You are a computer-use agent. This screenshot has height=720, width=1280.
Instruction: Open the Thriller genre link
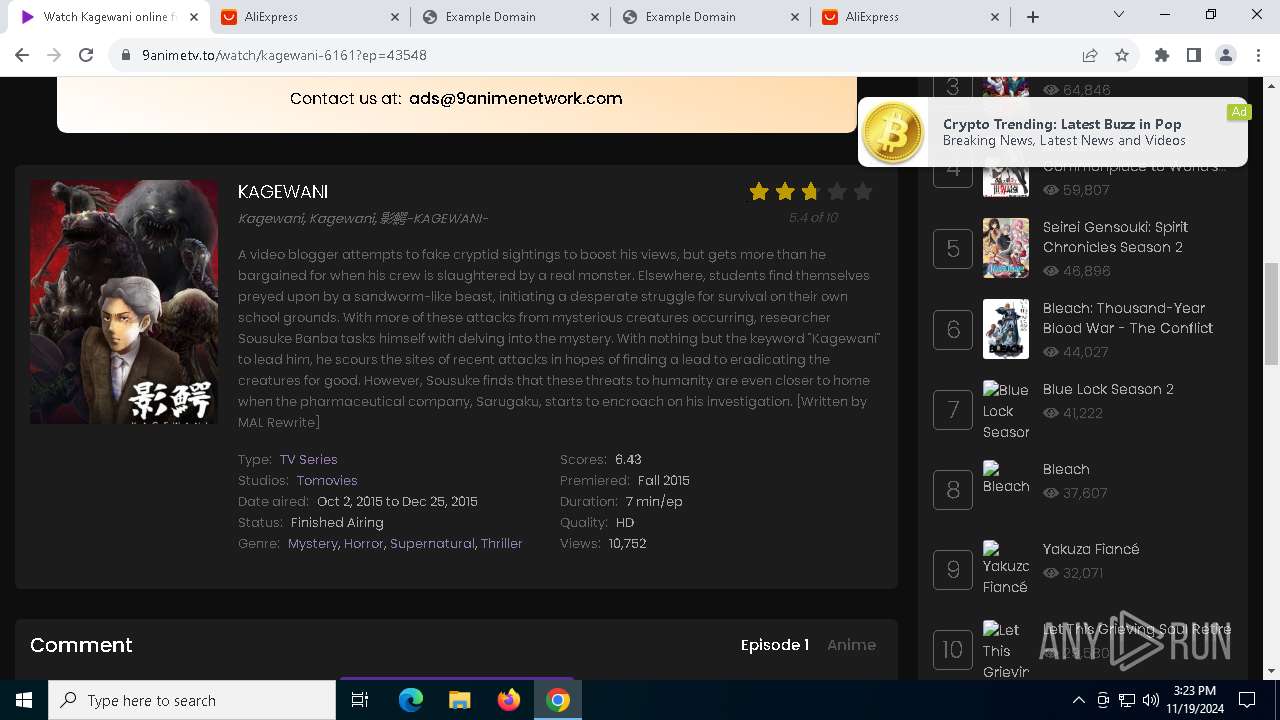click(x=502, y=543)
